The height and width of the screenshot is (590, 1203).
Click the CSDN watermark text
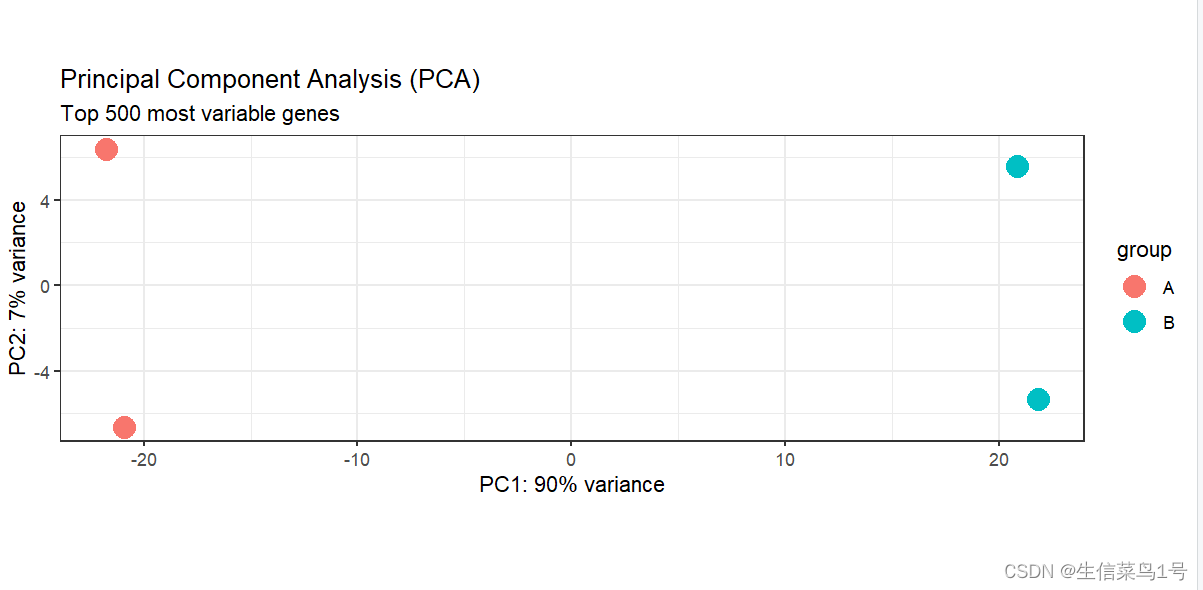coord(1095,571)
